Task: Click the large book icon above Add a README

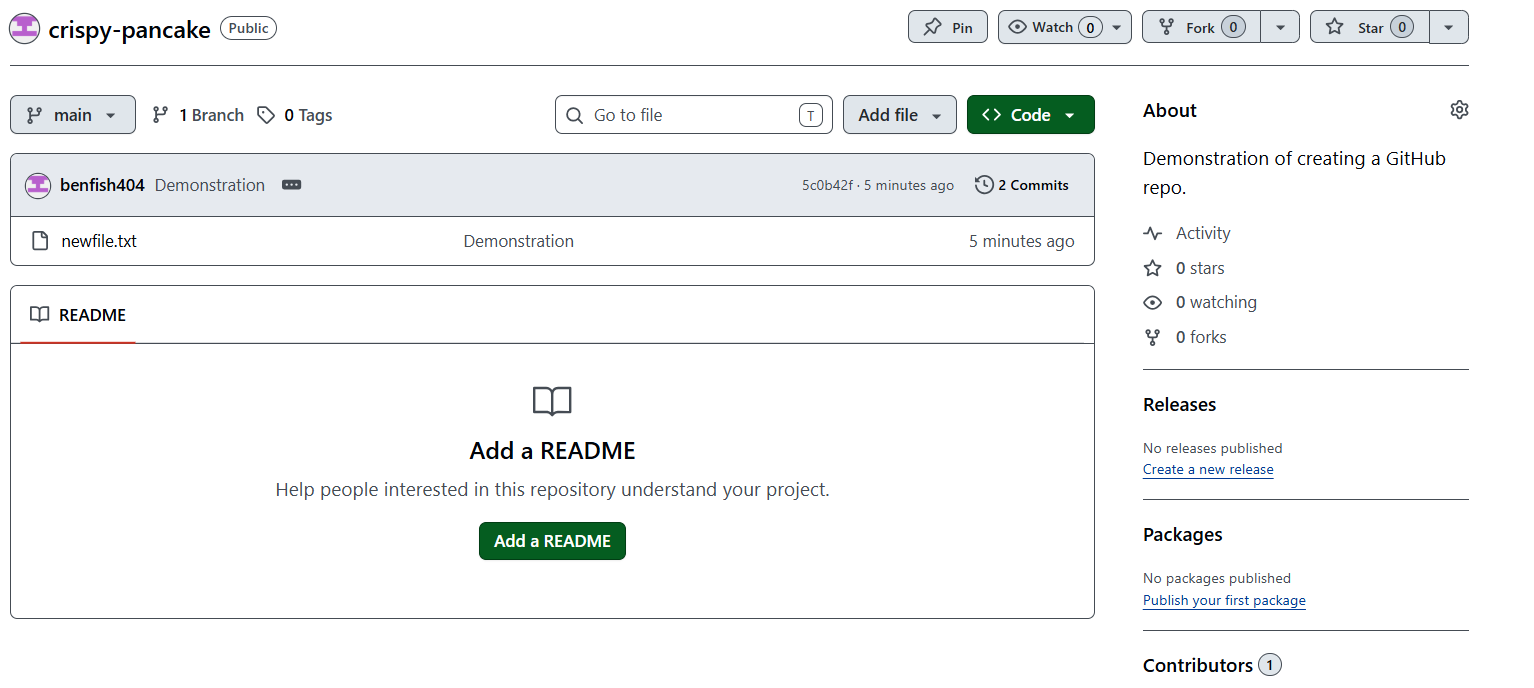Action: (552, 402)
